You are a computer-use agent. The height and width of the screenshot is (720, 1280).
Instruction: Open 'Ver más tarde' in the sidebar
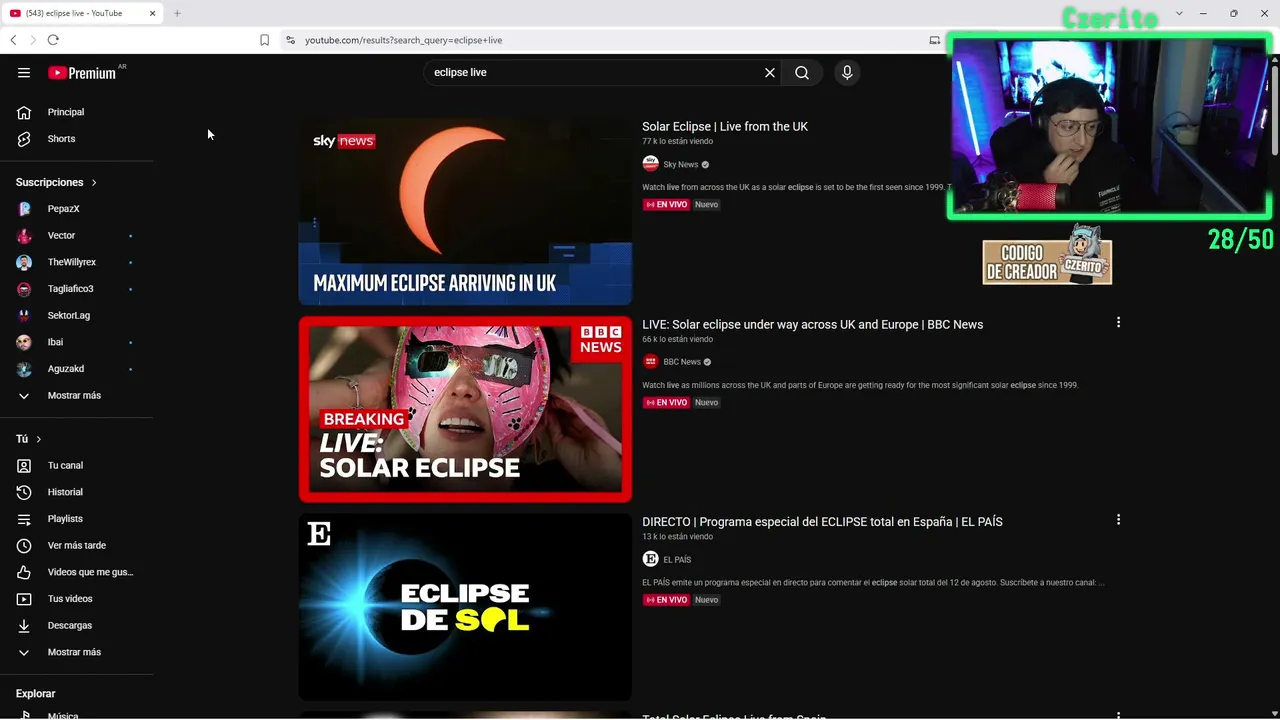pyautogui.click(x=77, y=546)
